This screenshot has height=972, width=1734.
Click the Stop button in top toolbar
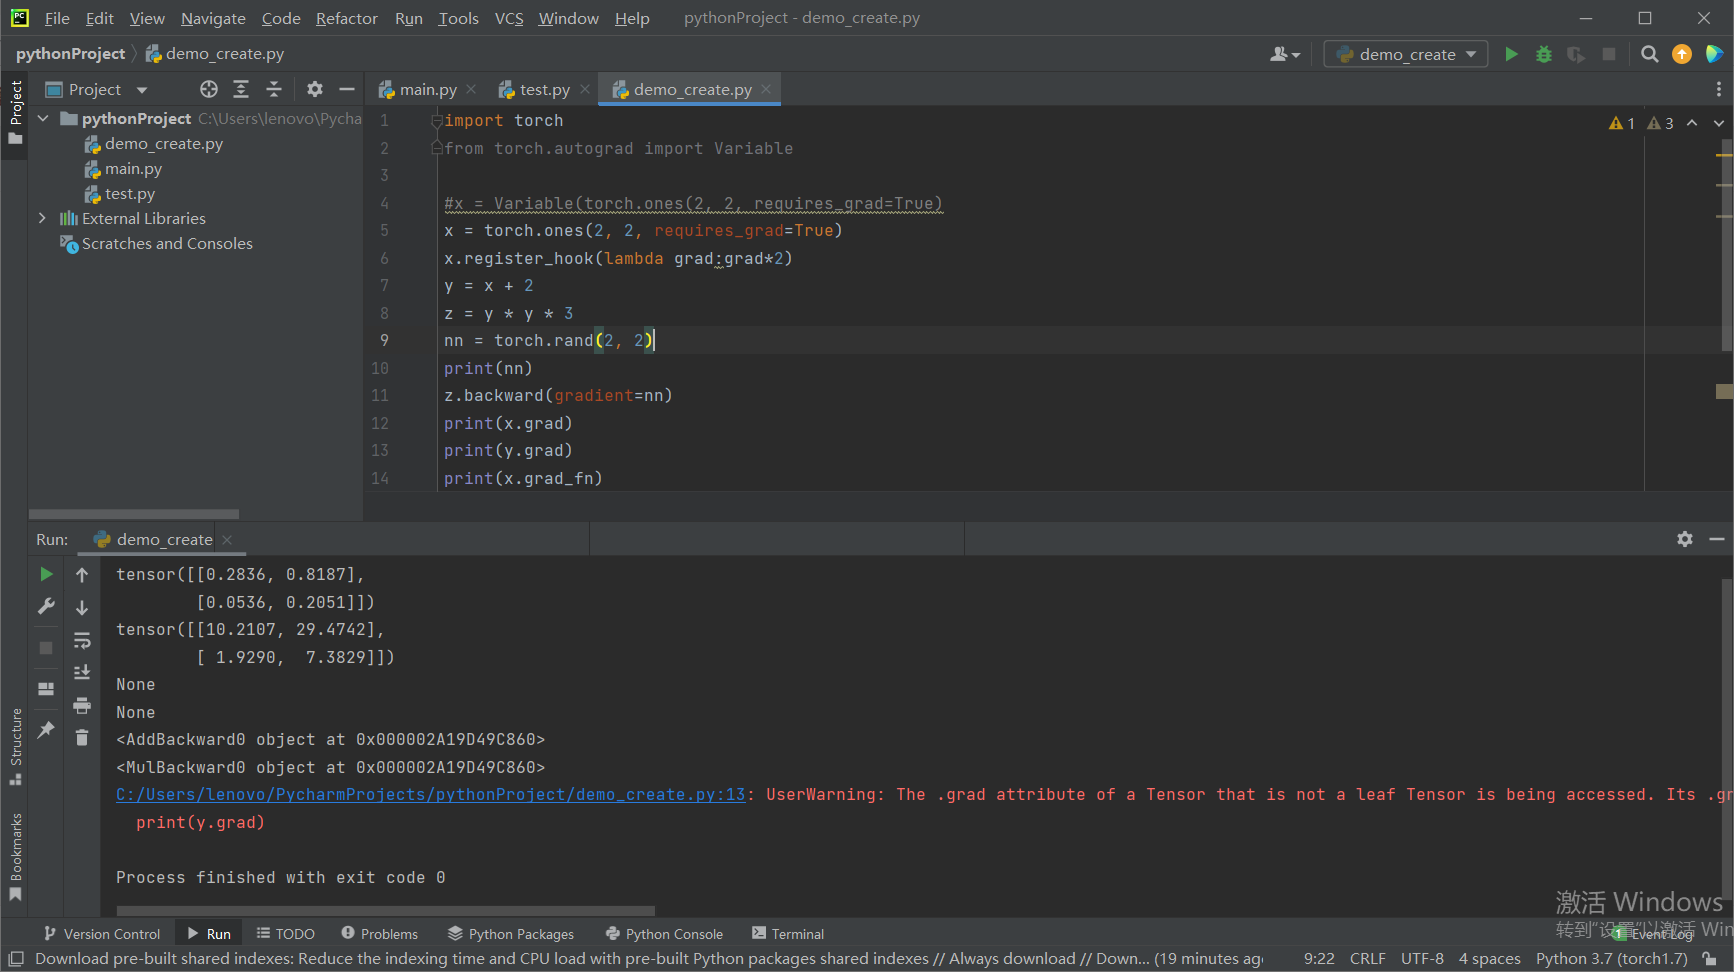[x=1608, y=54]
